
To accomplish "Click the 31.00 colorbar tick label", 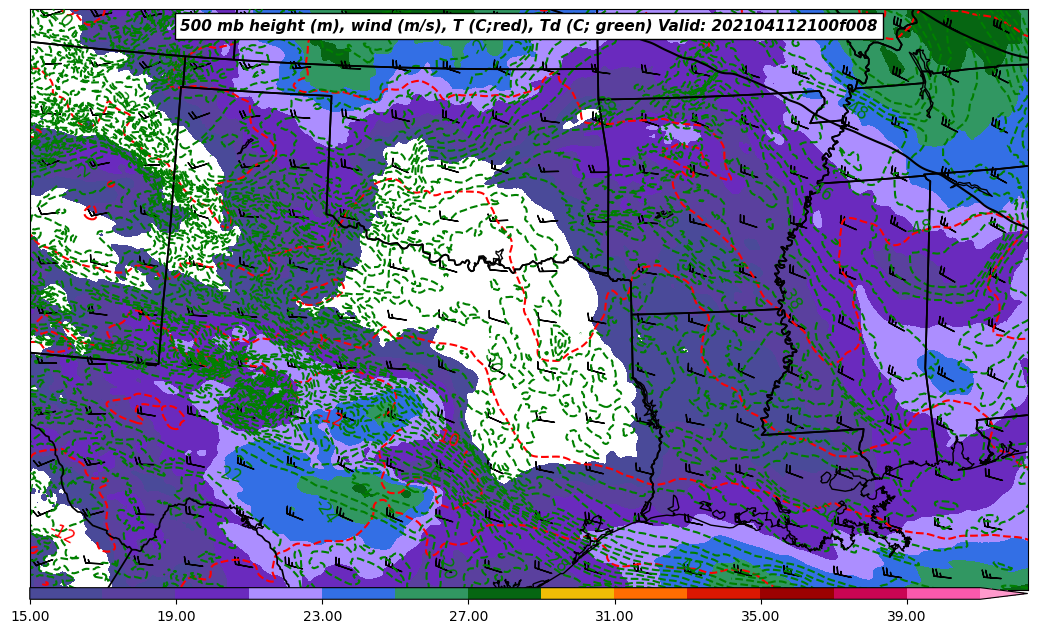I will pos(614,616).
